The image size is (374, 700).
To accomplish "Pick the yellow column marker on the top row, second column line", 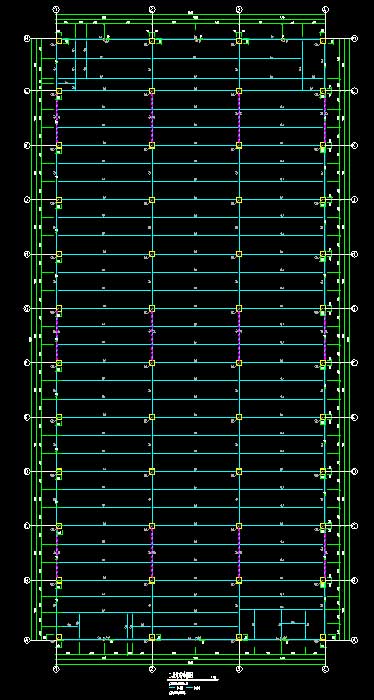I will (x=152, y=41).
